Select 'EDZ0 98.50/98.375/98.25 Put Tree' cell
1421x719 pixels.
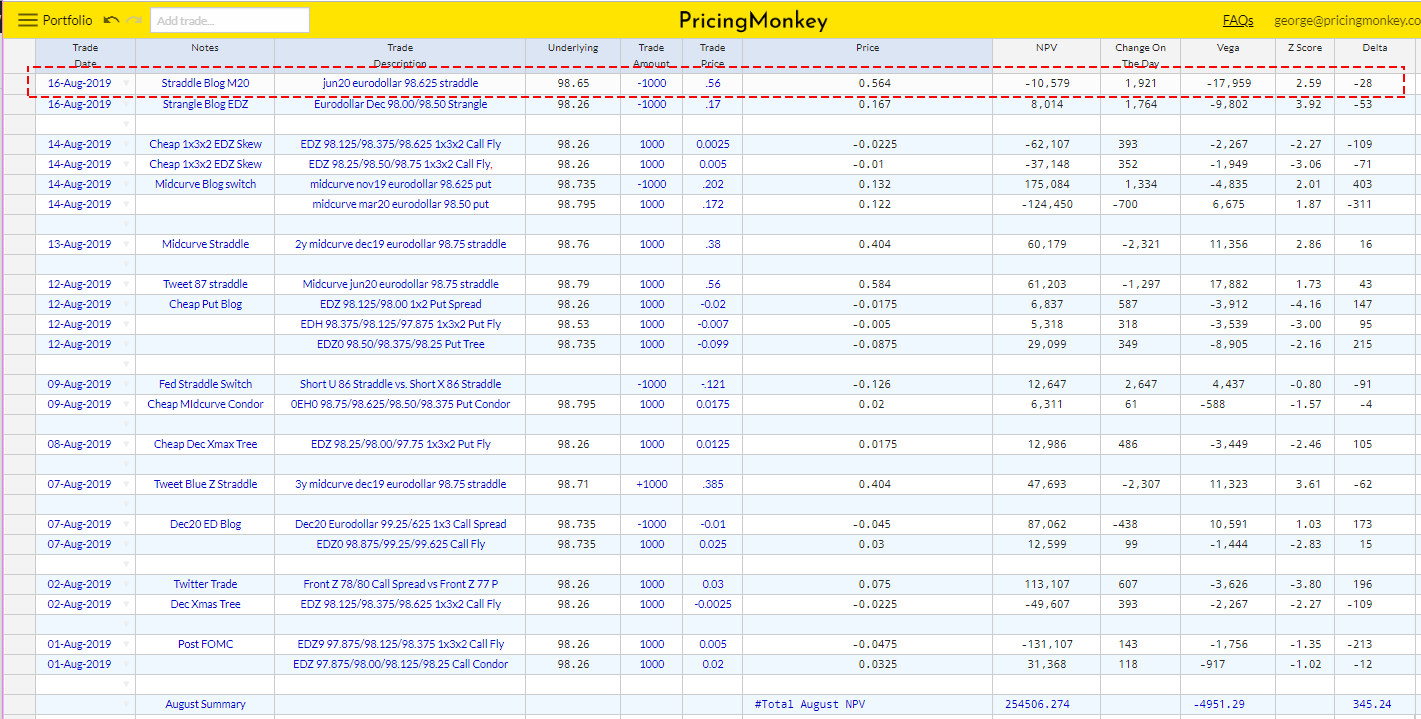tap(400, 344)
